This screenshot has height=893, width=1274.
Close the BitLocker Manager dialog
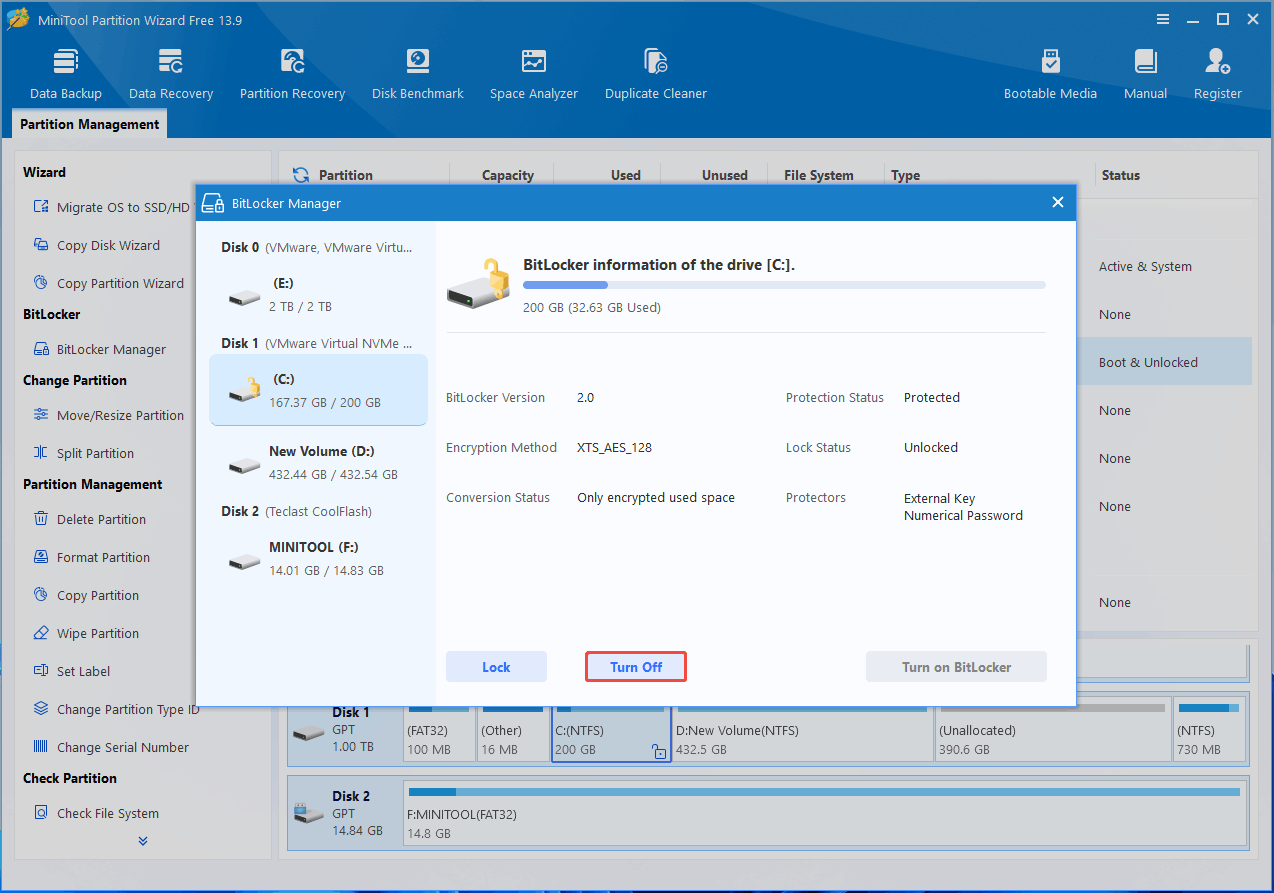(x=1058, y=202)
